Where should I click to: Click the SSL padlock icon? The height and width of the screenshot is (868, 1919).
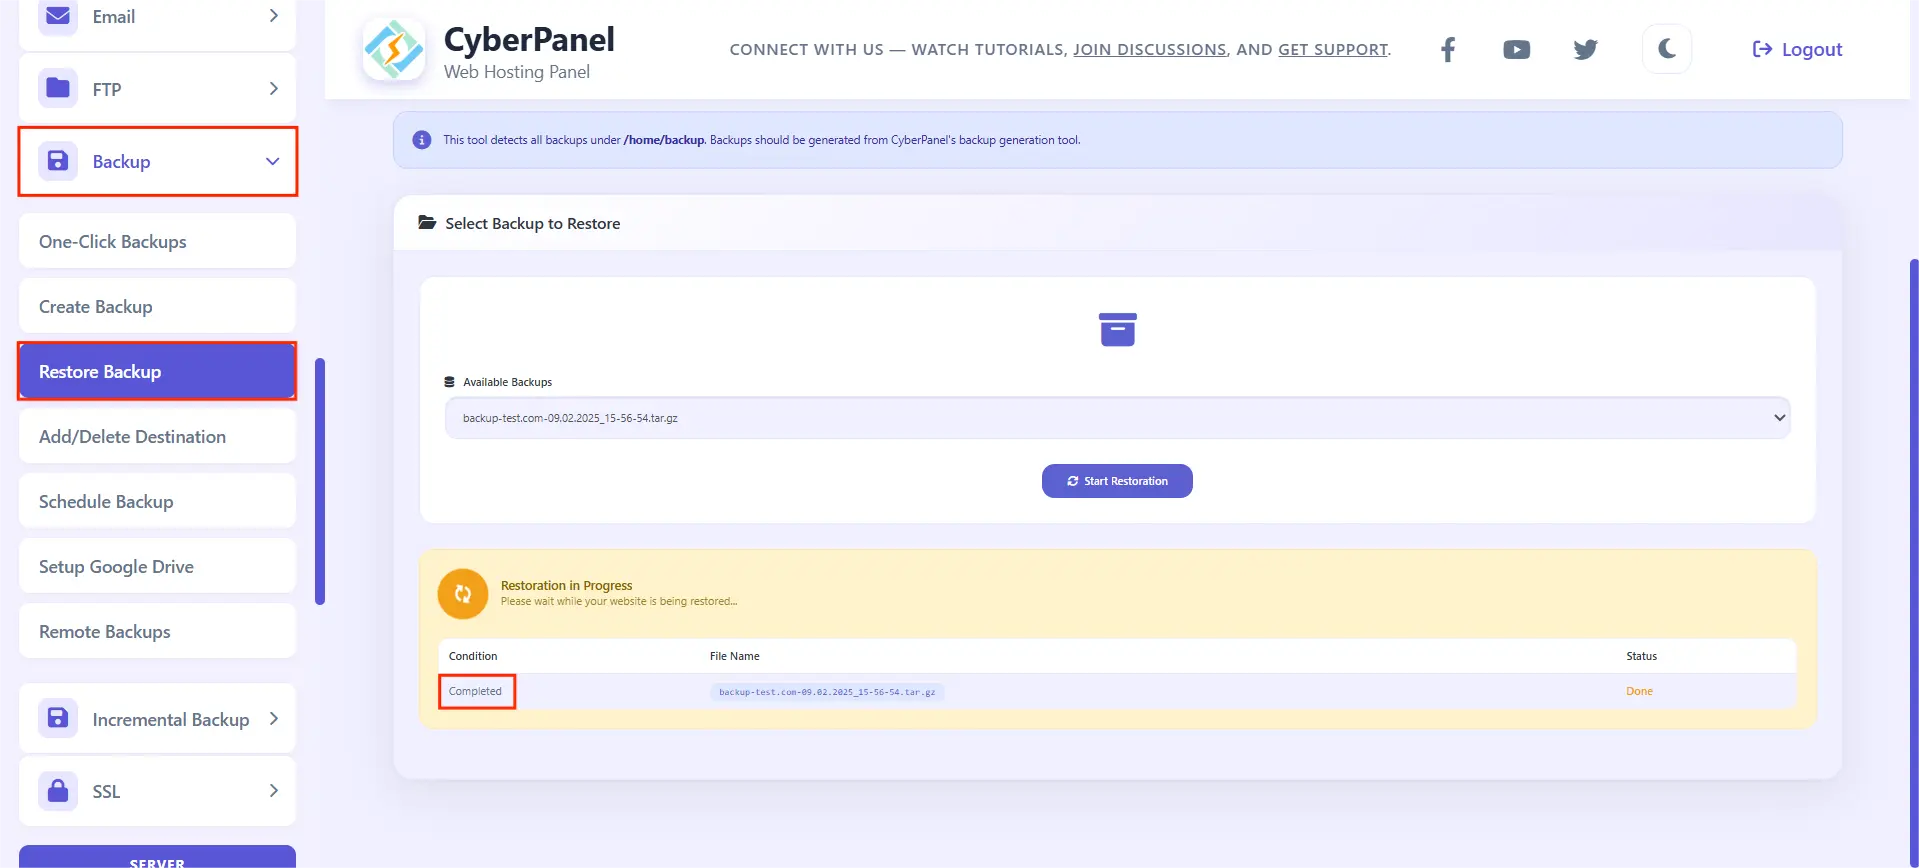pos(58,791)
